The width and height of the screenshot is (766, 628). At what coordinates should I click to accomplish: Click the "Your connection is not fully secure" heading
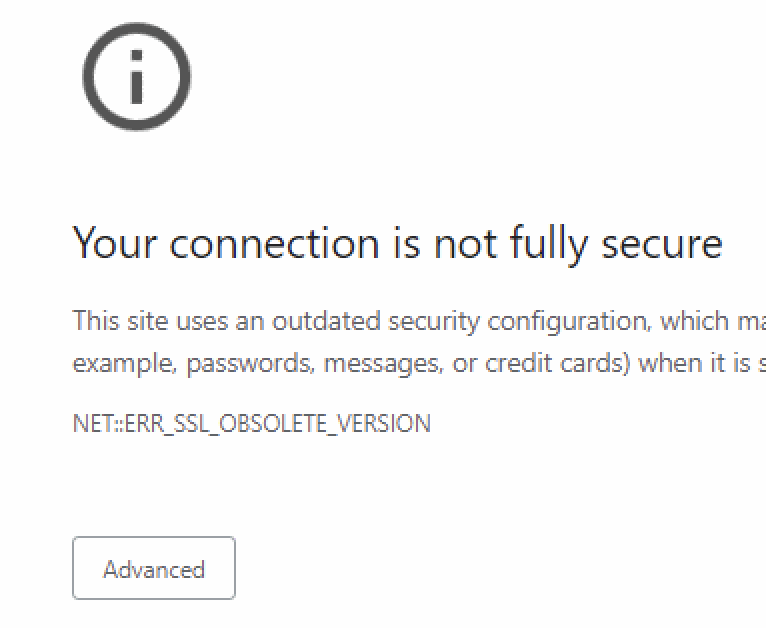(x=397, y=244)
